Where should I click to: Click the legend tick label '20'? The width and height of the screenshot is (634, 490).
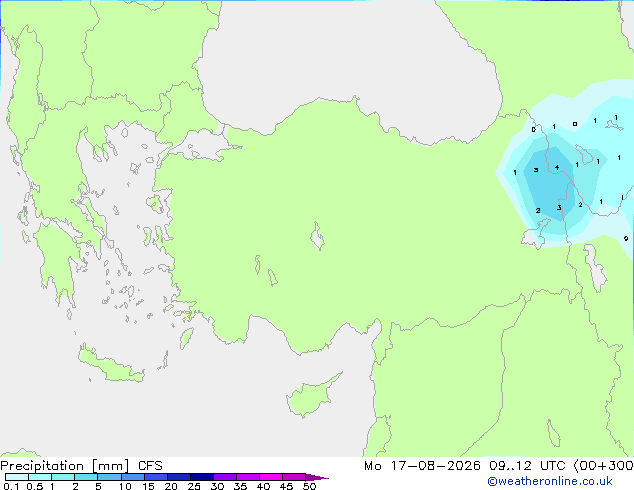[x=171, y=486]
